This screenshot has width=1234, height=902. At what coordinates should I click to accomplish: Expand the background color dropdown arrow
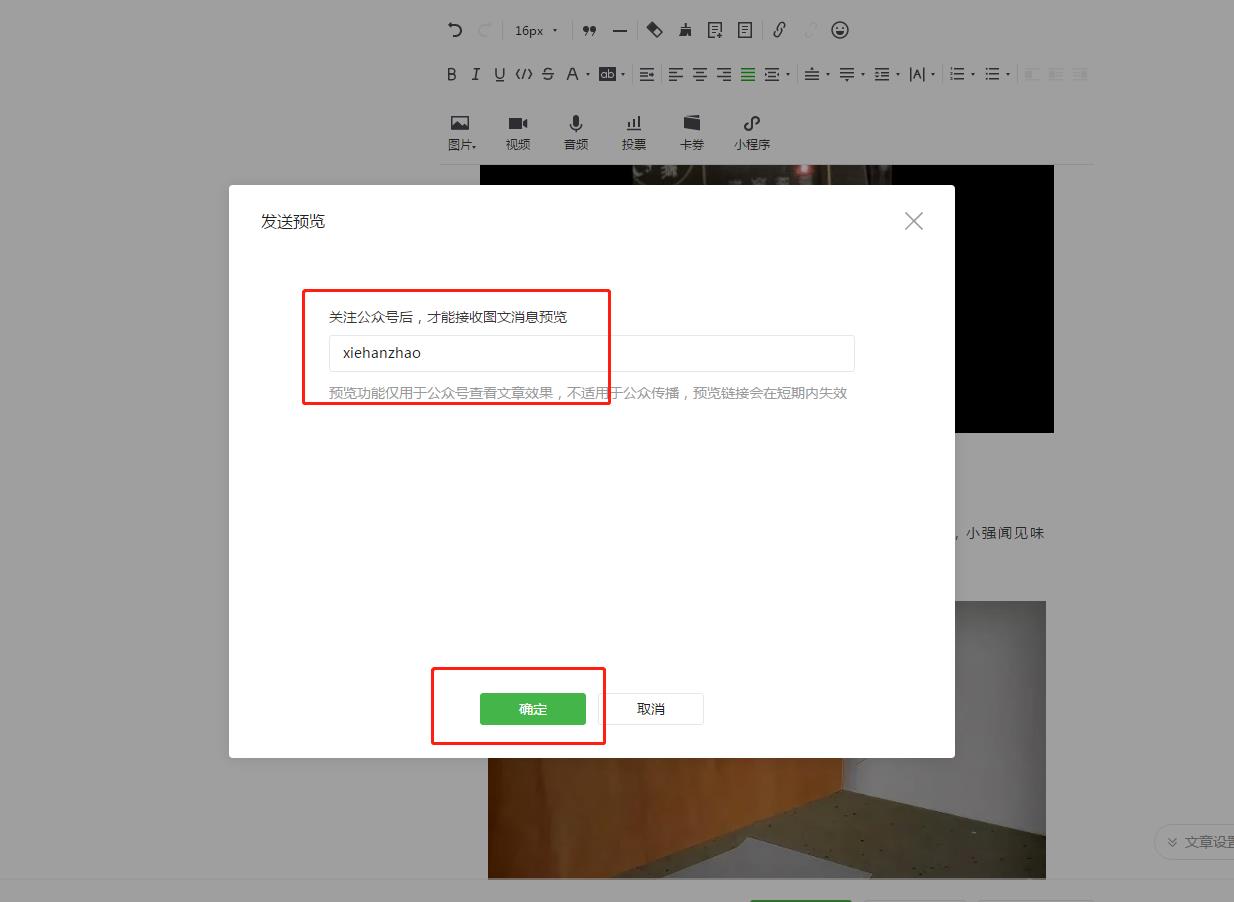point(623,75)
